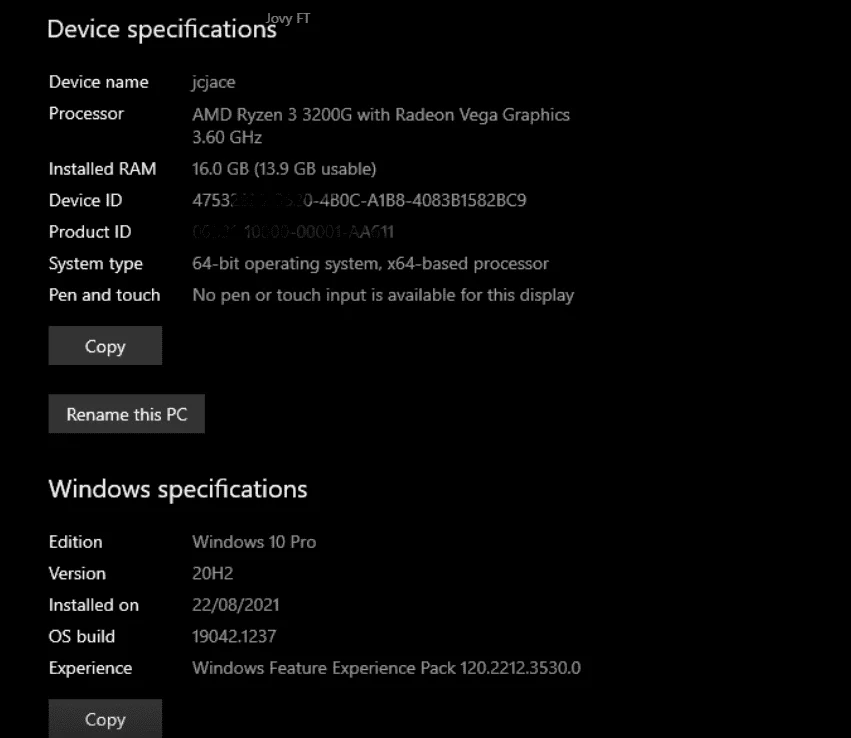Click the Device specifications heading
This screenshot has height=738, width=851.
(x=162, y=29)
